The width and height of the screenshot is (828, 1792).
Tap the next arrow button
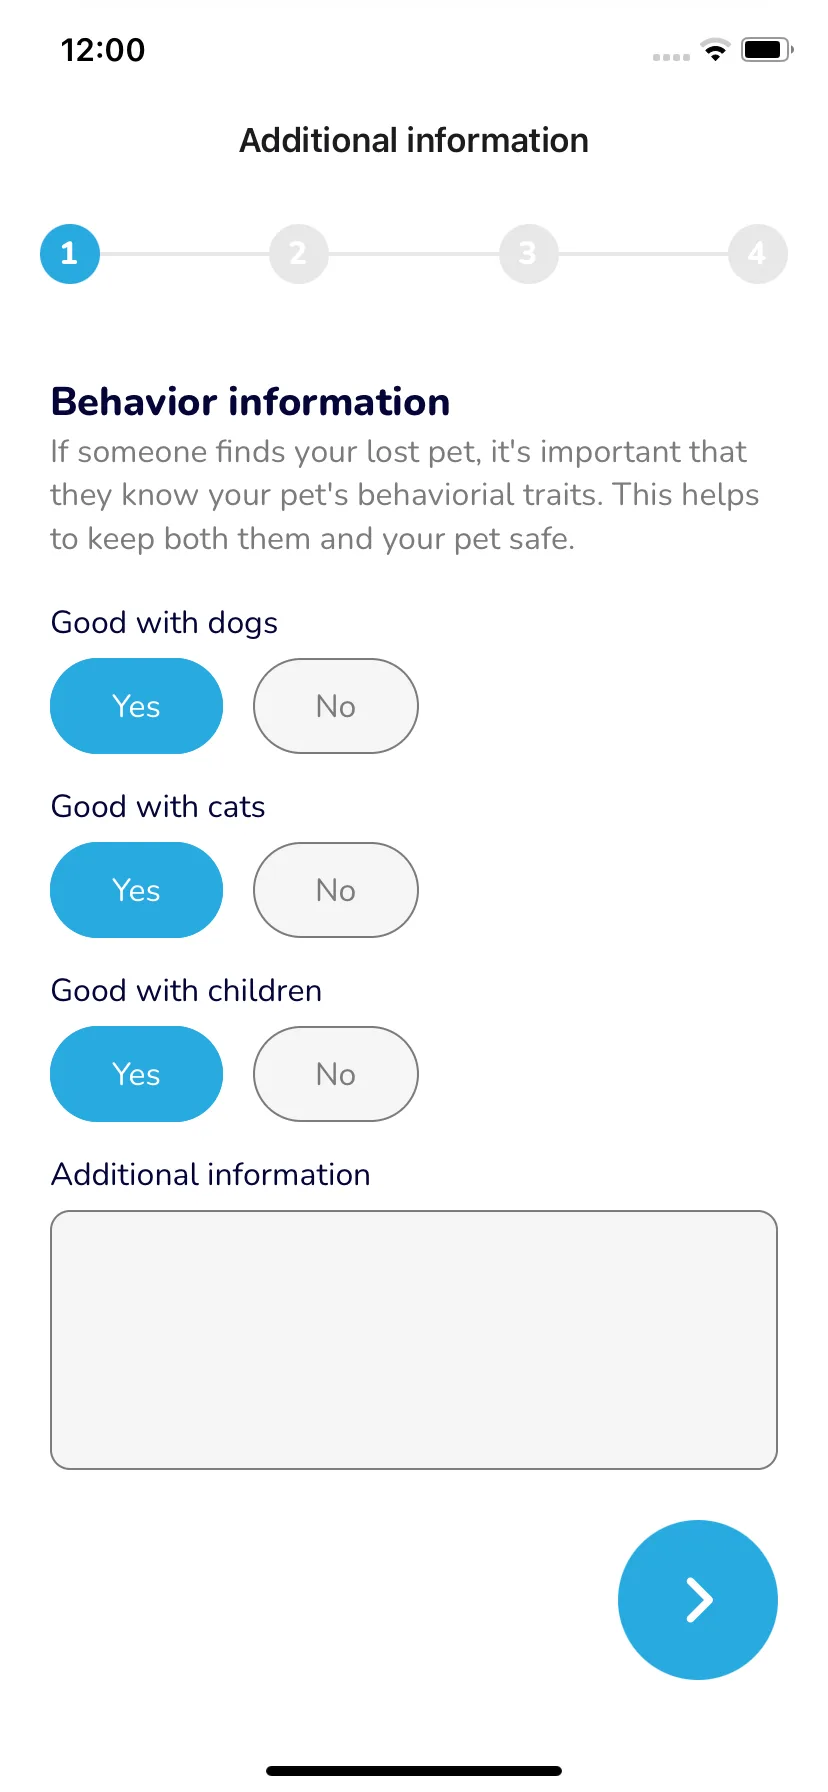(x=698, y=1600)
